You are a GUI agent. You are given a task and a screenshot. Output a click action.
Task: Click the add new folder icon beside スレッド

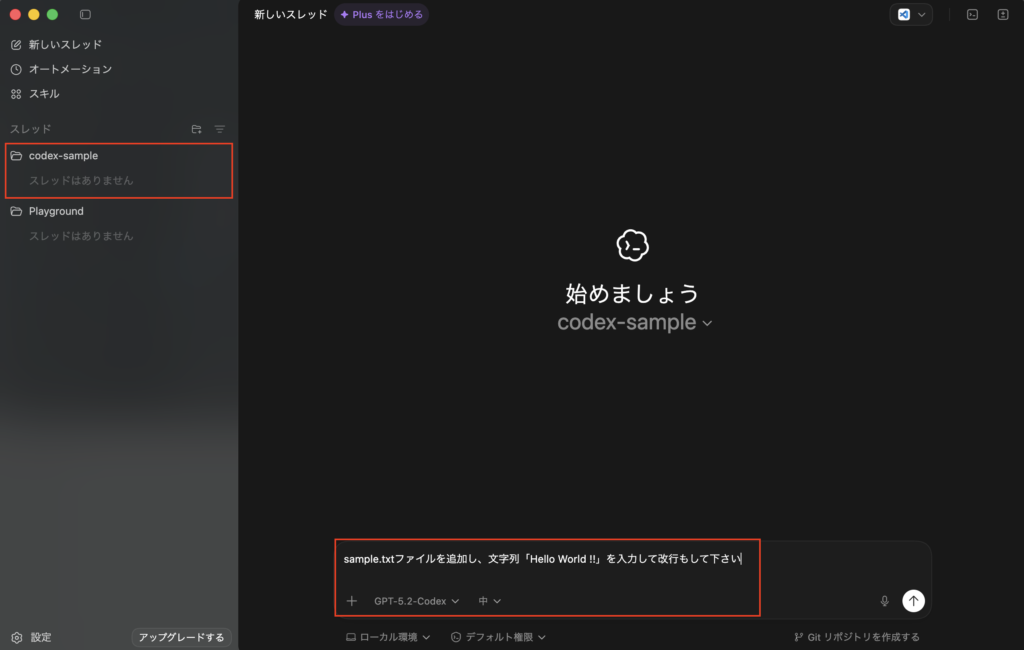[196, 129]
